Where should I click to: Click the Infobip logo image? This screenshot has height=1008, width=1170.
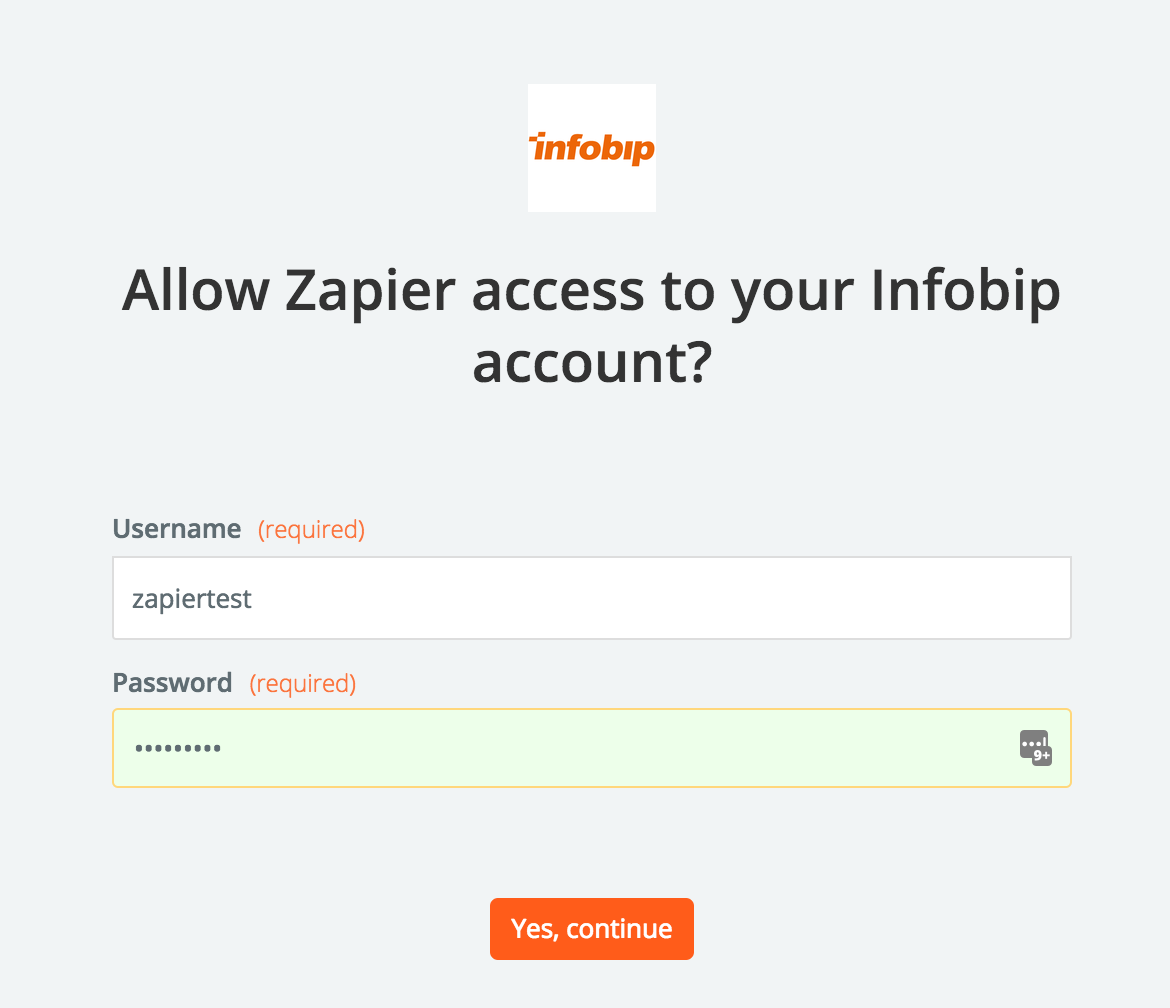(592, 148)
